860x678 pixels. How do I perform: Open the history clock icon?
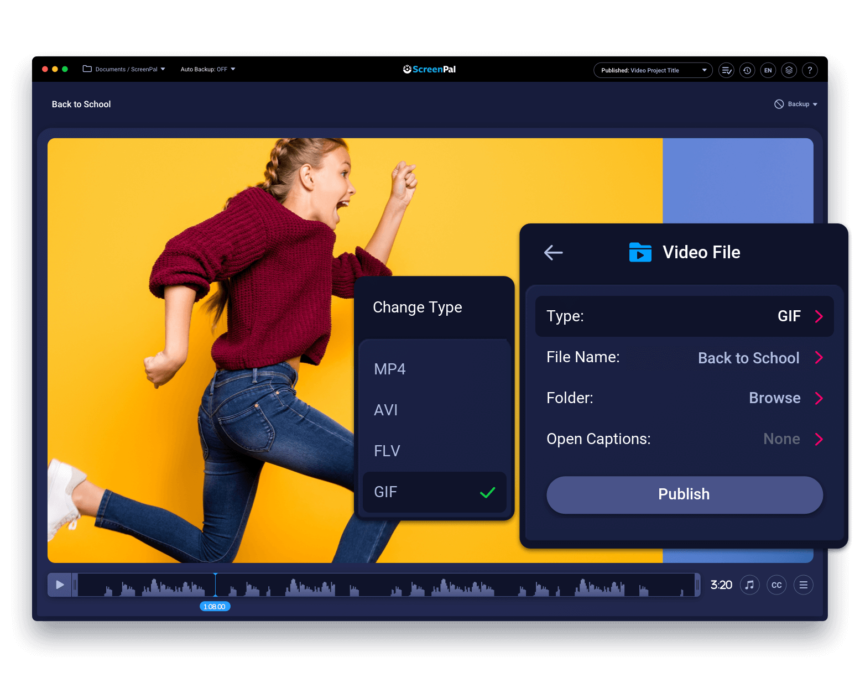[747, 70]
